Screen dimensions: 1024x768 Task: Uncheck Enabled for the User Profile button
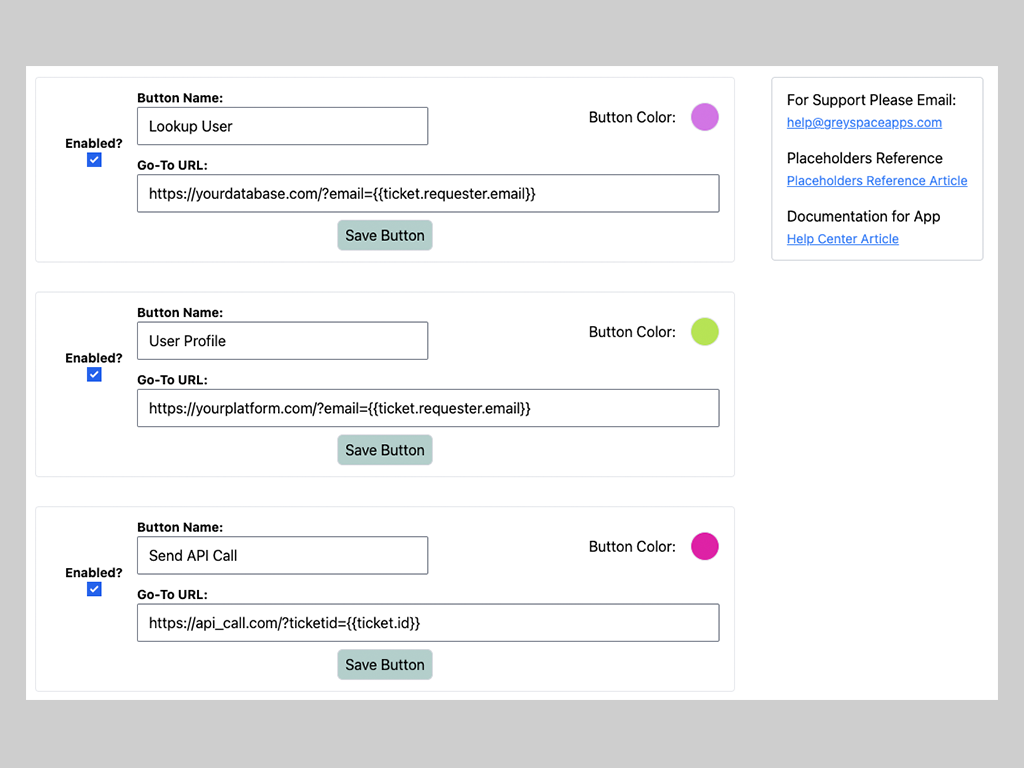tap(94, 375)
